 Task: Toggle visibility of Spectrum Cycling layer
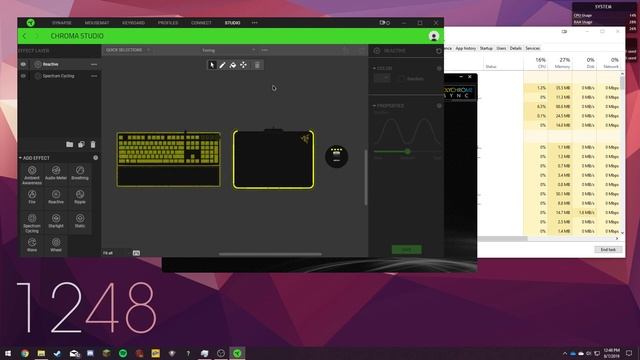(23, 76)
